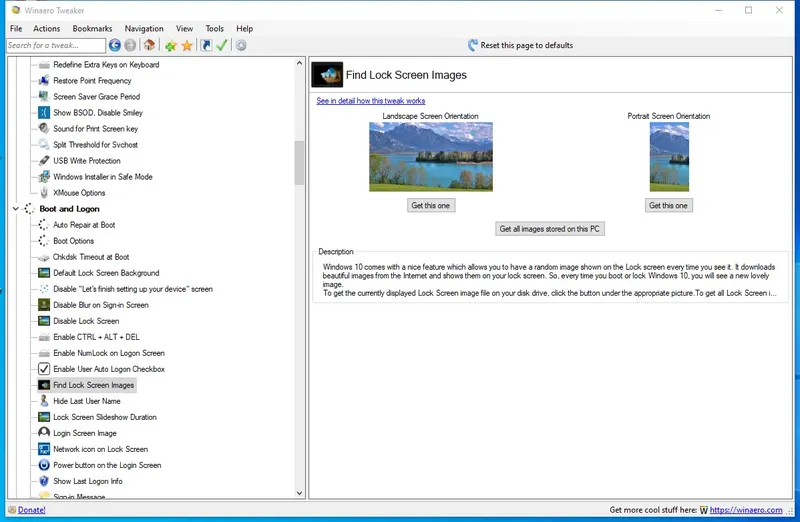Select Redefine Extra Keys on Keyboard
The image size is (800, 522).
pyautogui.click(x=106, y=65)
